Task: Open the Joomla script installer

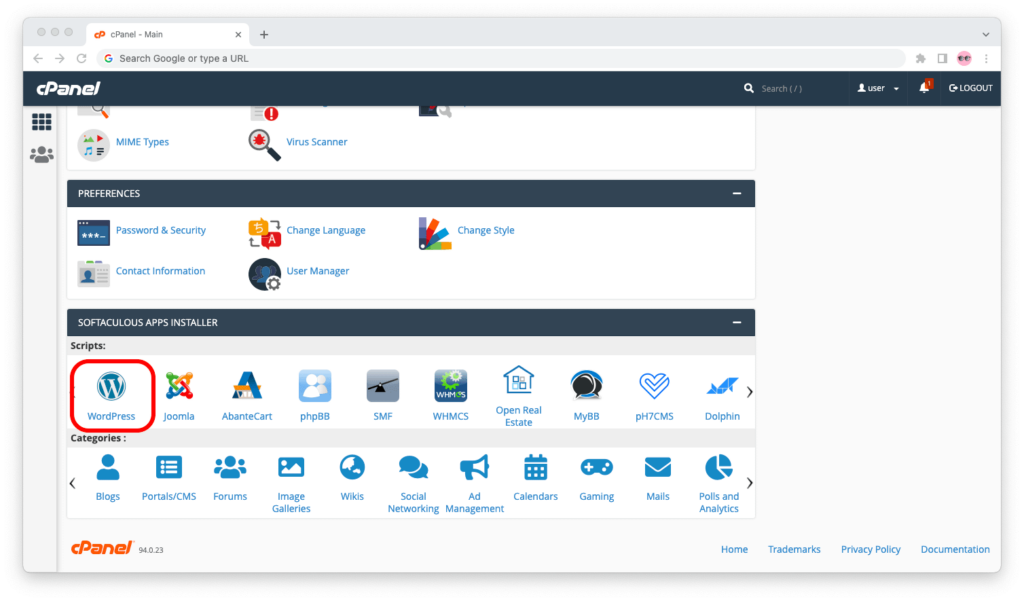Action: (x=179, y=395)
